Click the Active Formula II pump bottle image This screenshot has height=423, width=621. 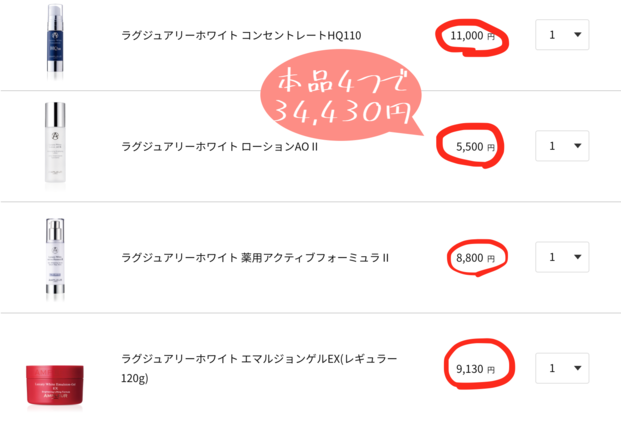coord(55,259)
